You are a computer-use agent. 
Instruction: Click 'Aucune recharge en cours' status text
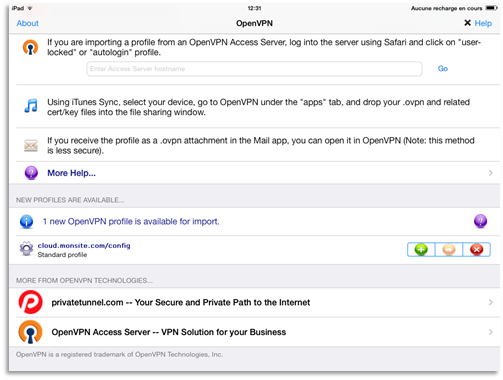click(447, 8)
